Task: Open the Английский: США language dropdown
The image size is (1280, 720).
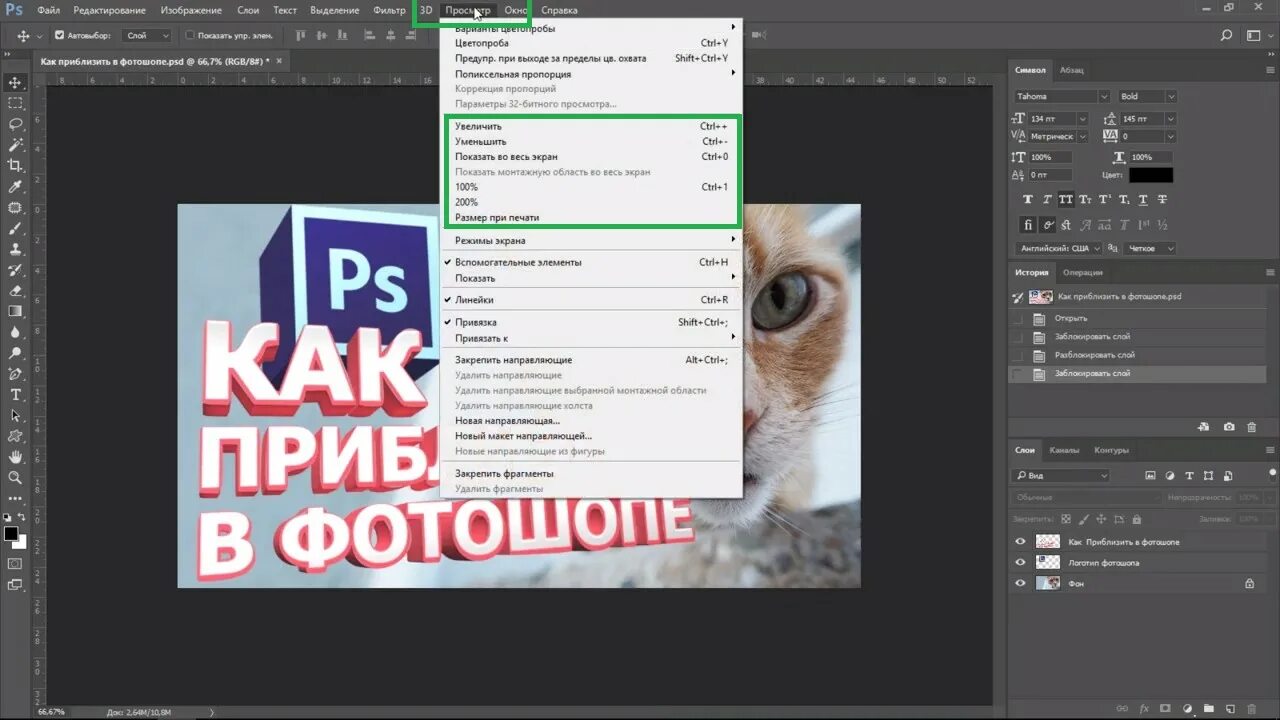Action: (x=1059, y=248)
